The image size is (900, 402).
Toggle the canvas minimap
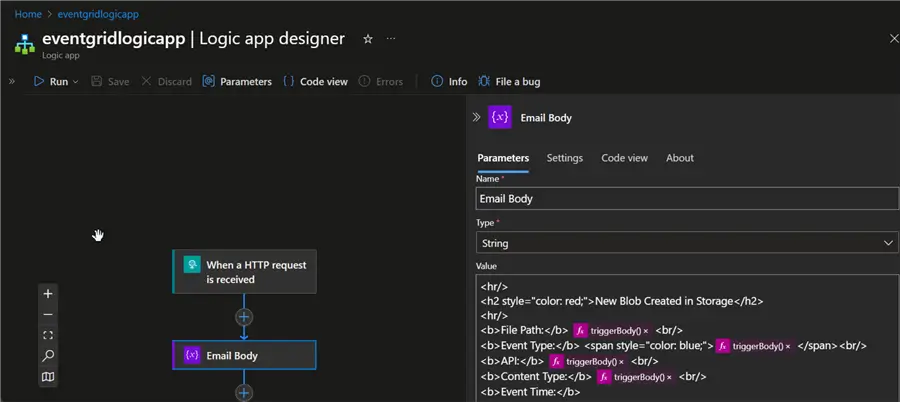click(48, 377)
